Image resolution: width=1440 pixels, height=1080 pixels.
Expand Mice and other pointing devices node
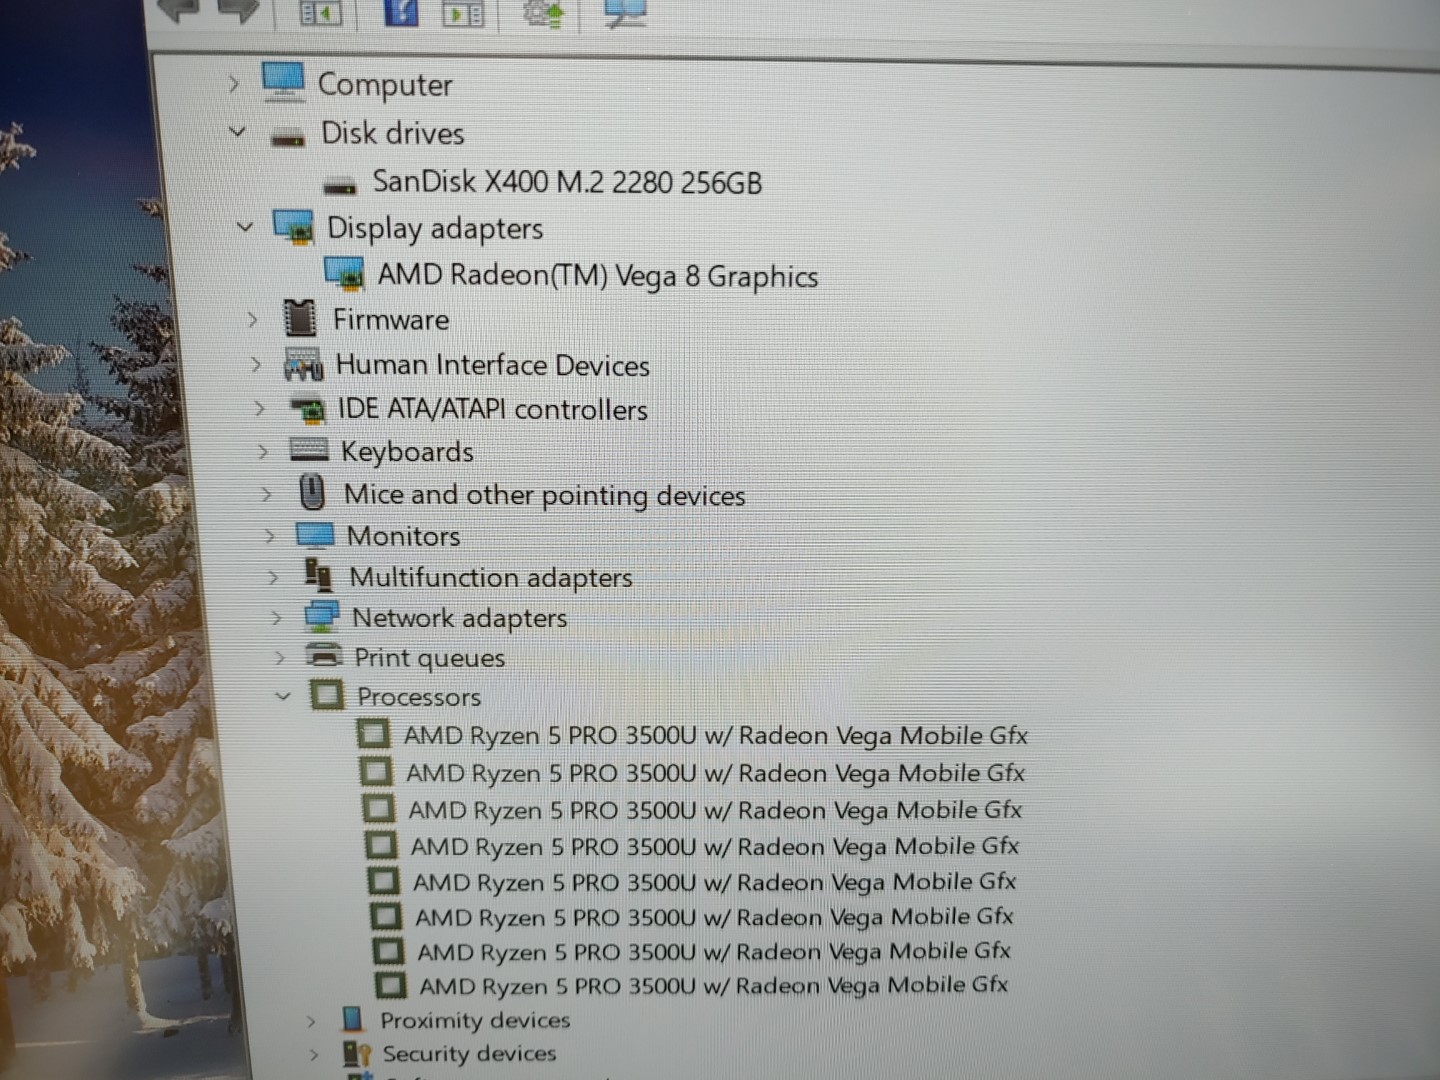pyautogui.click(x=266, y=494)
